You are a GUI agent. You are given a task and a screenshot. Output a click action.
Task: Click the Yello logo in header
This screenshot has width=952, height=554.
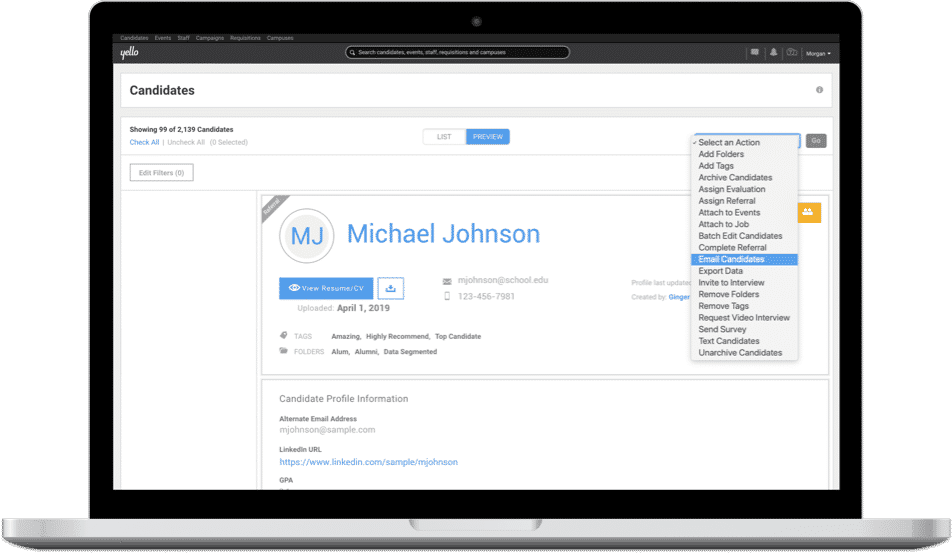pyautogui.click(x=128, y=53)
